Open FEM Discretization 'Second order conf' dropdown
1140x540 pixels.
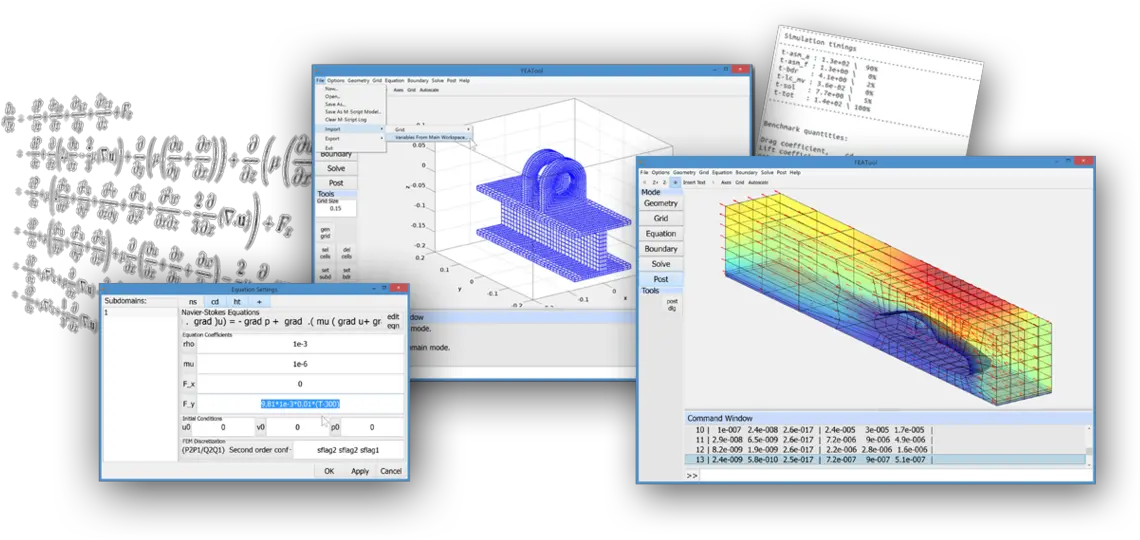click(x=260, y=450)
